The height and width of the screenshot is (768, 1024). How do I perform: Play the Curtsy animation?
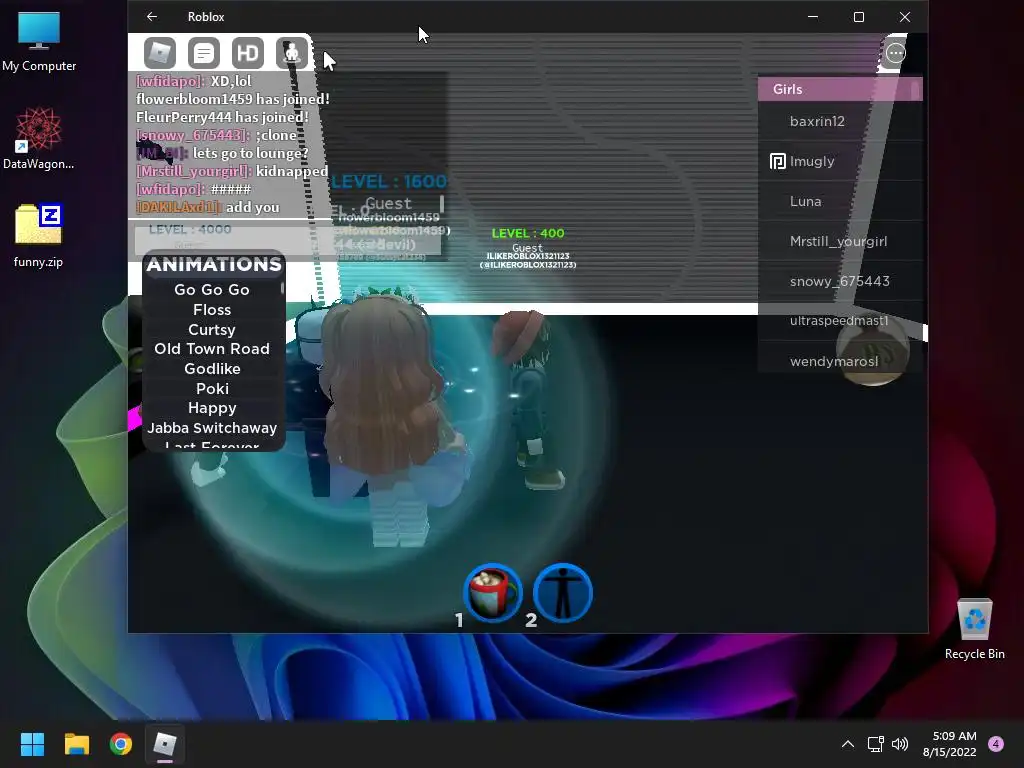212,330
